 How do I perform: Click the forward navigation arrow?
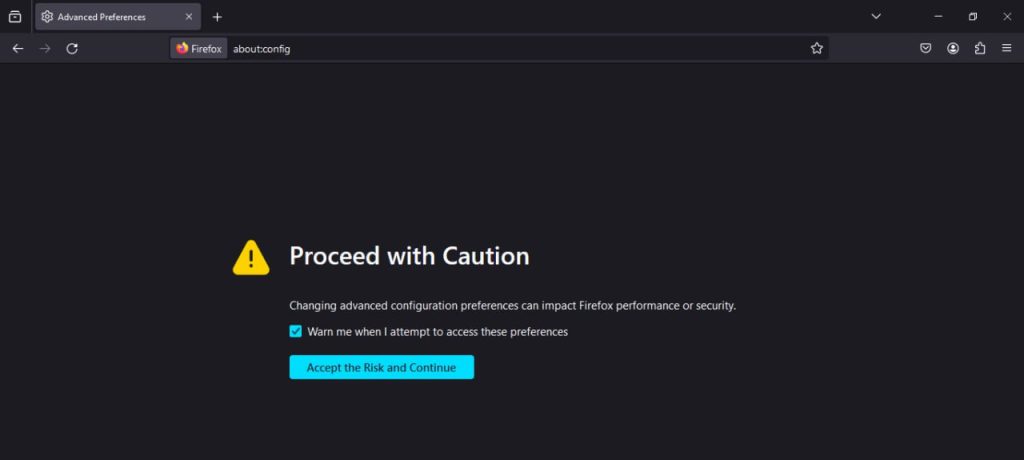45,48
